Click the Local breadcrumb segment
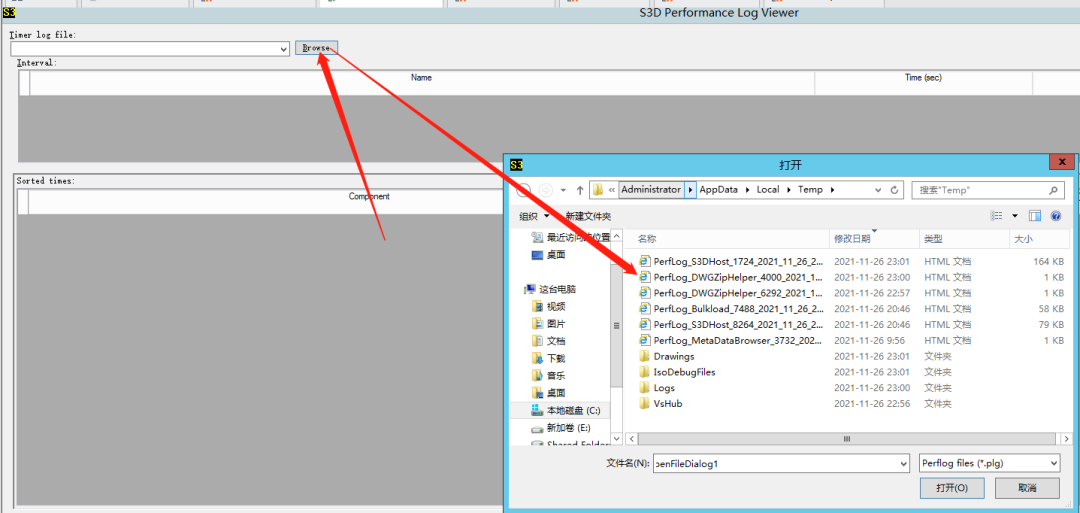The image size is (1080, 513). 768,189
